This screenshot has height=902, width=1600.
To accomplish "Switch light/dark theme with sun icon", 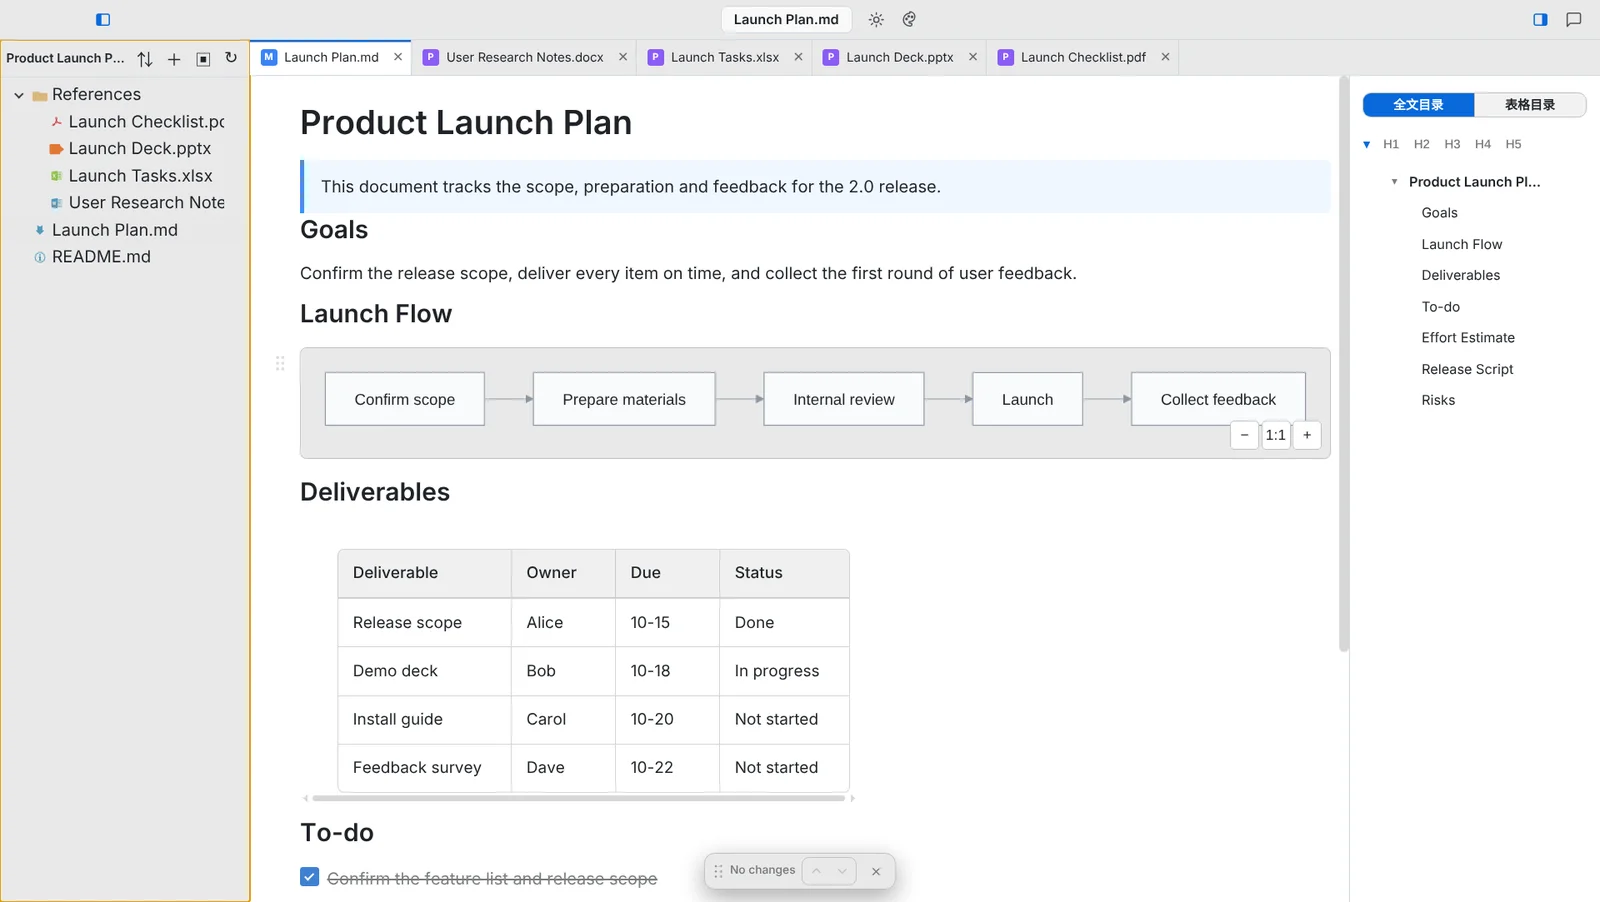I will (x=876, y=19).
